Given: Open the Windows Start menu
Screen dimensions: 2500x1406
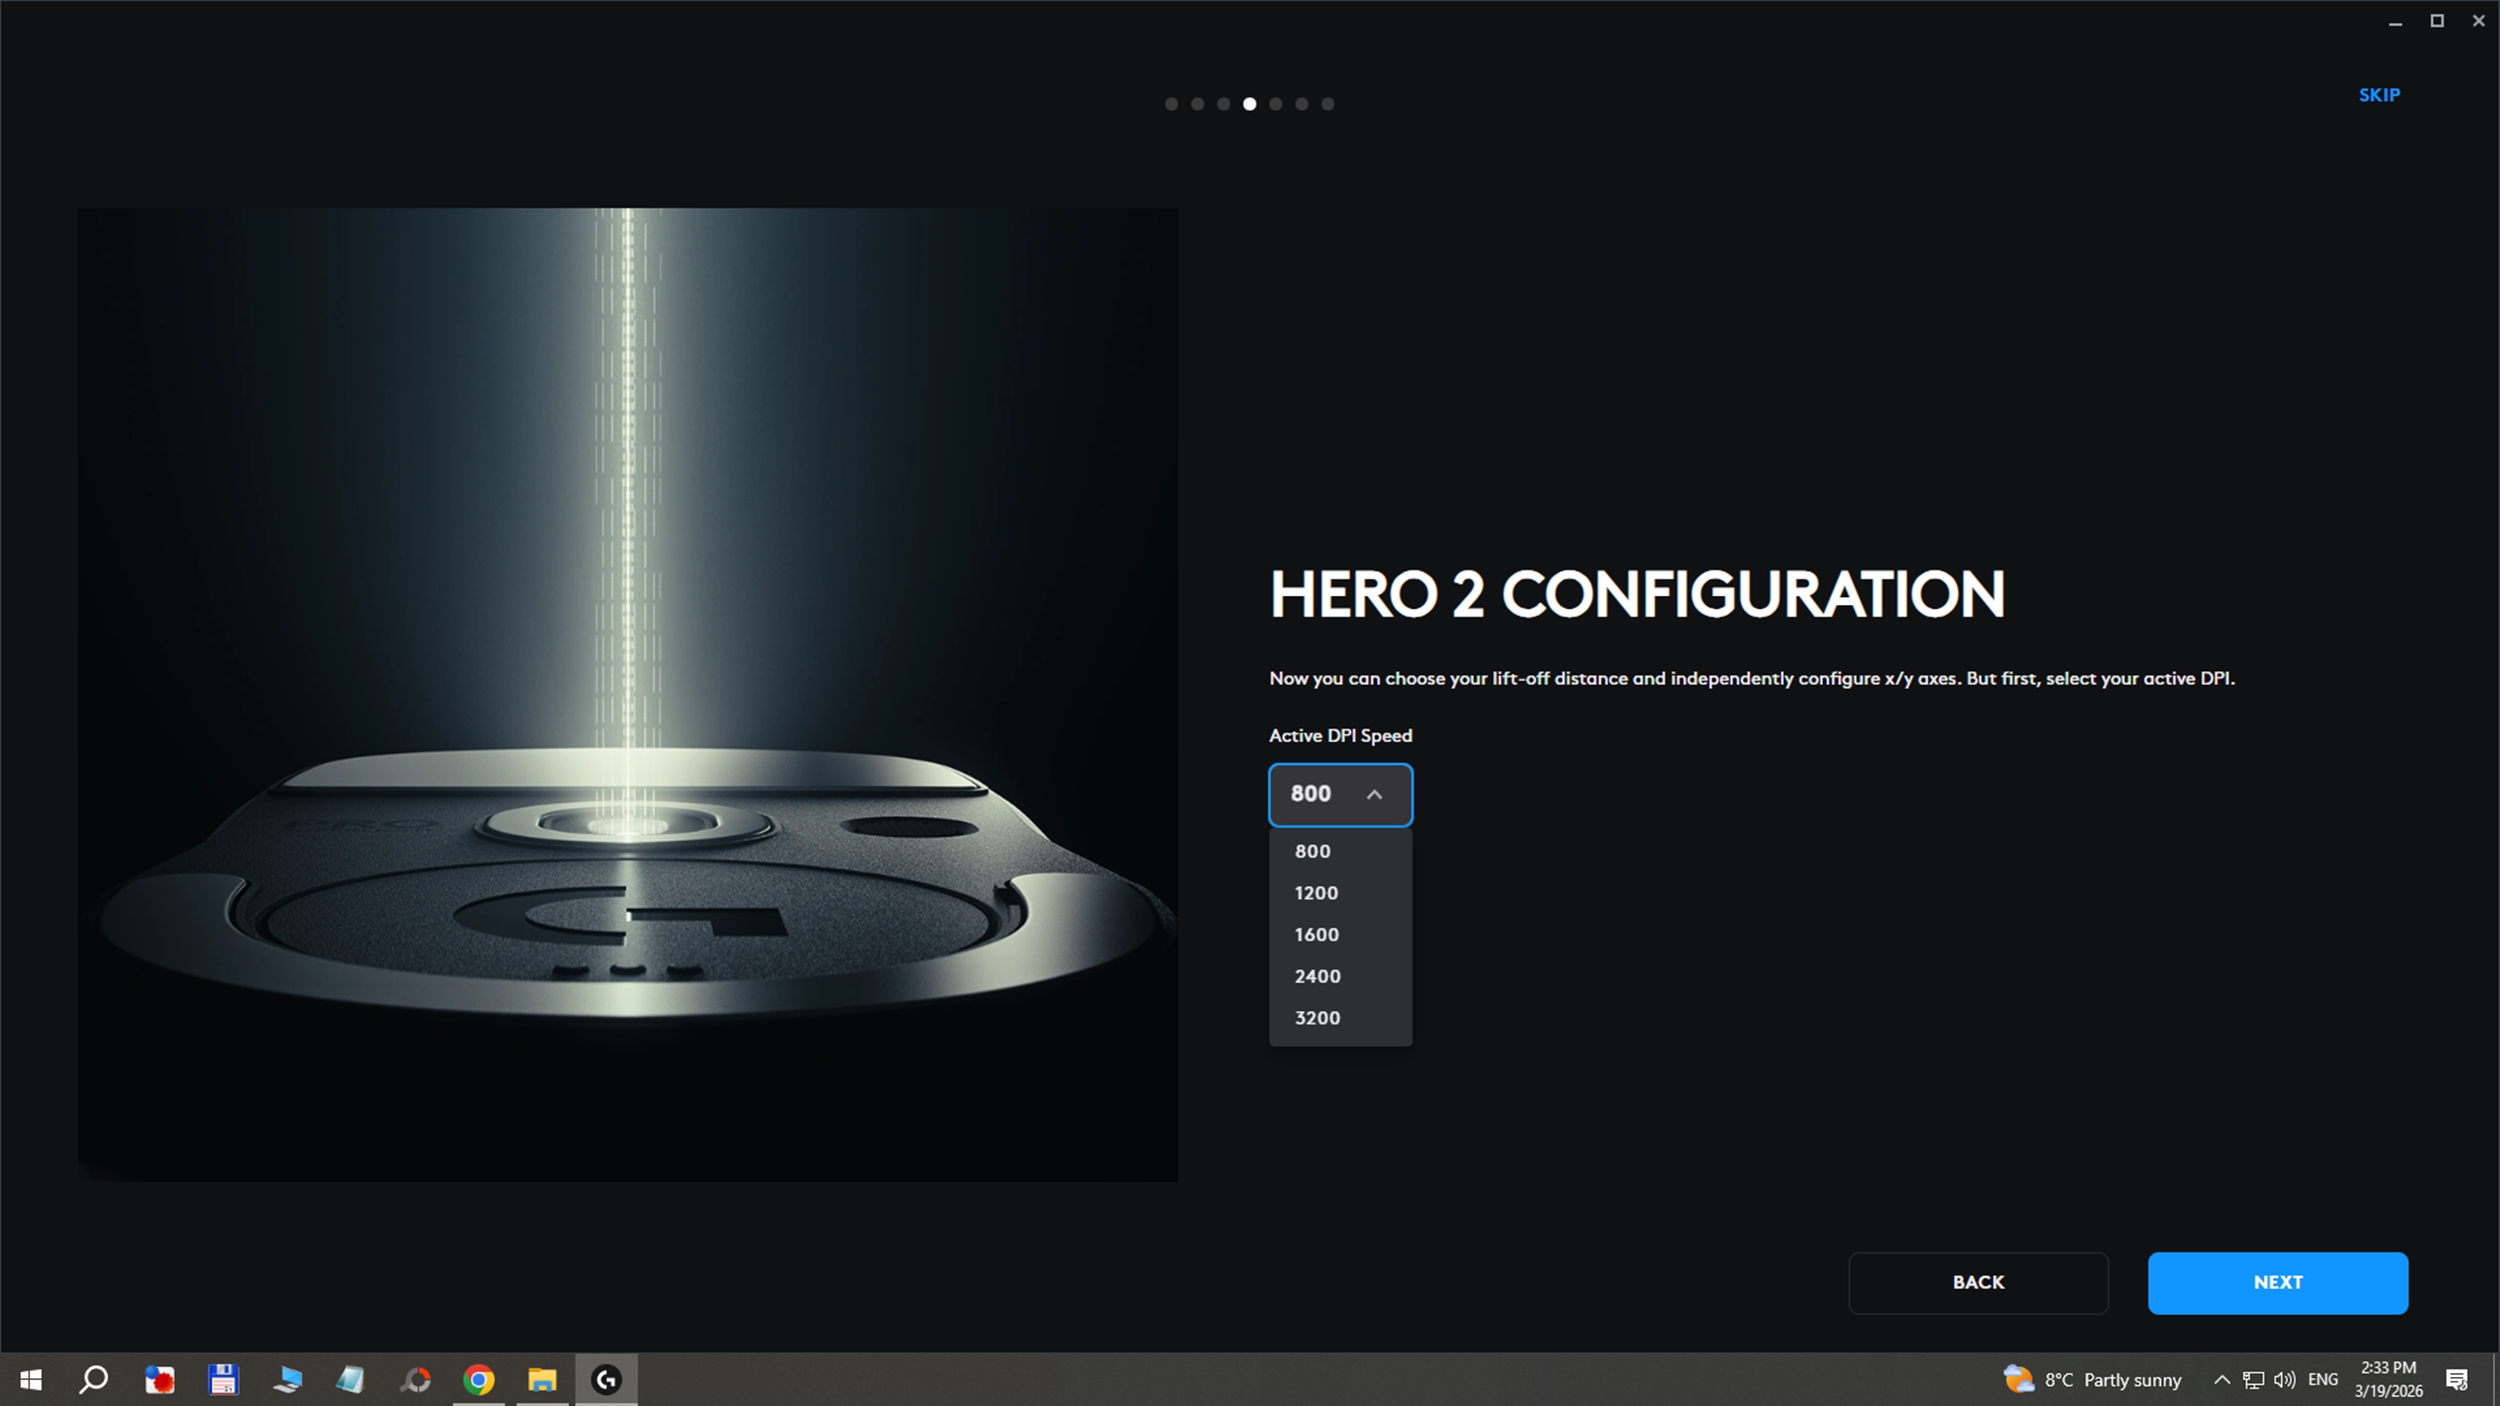Looking at the screenshot, I should click(31, 1380).
